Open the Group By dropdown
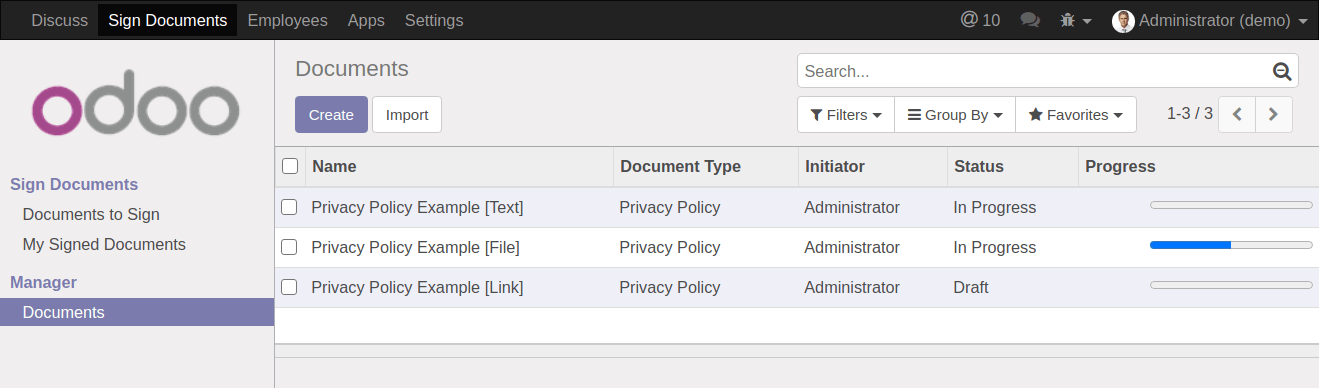Image resolution: width=1319 pixels, height=388 pixels. [x=955, y=114]
